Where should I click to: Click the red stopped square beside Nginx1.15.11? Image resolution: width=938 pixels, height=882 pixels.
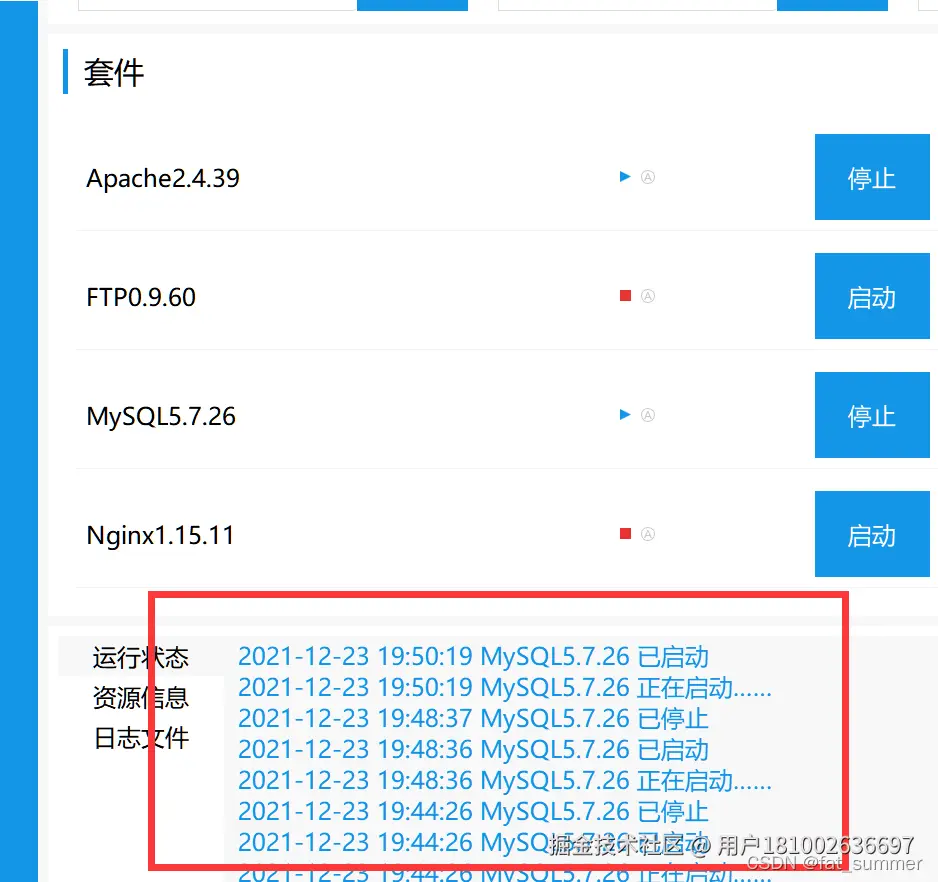pos(625,534)
